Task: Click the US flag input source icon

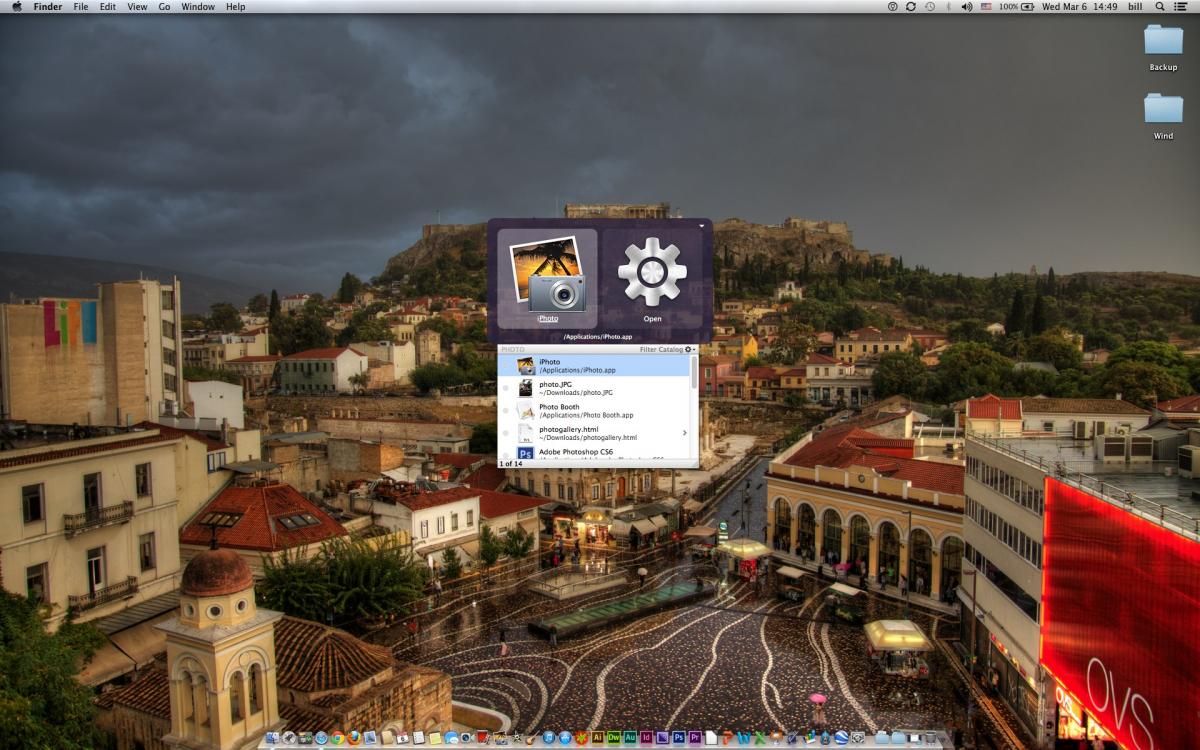Action: click(986, 6)
